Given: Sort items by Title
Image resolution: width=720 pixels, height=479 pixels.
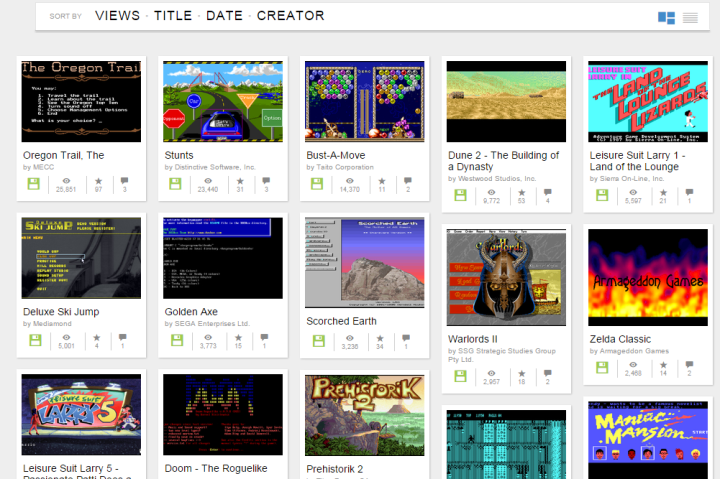Looking at the screenshot, I should 174,16.
